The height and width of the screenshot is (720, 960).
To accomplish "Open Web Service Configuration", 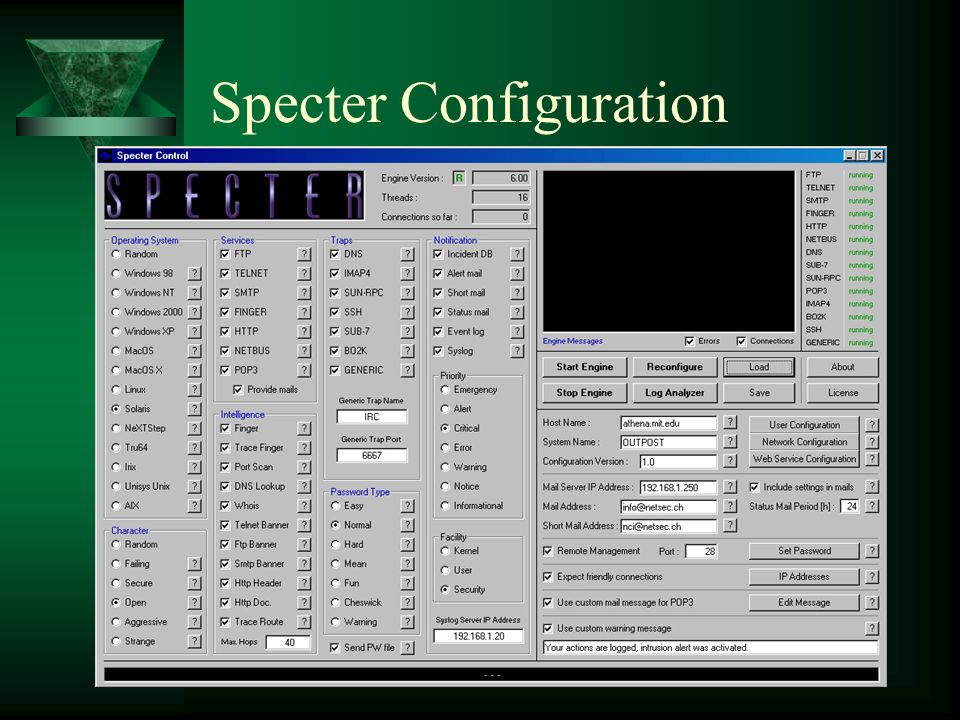I will coord(804,459).
